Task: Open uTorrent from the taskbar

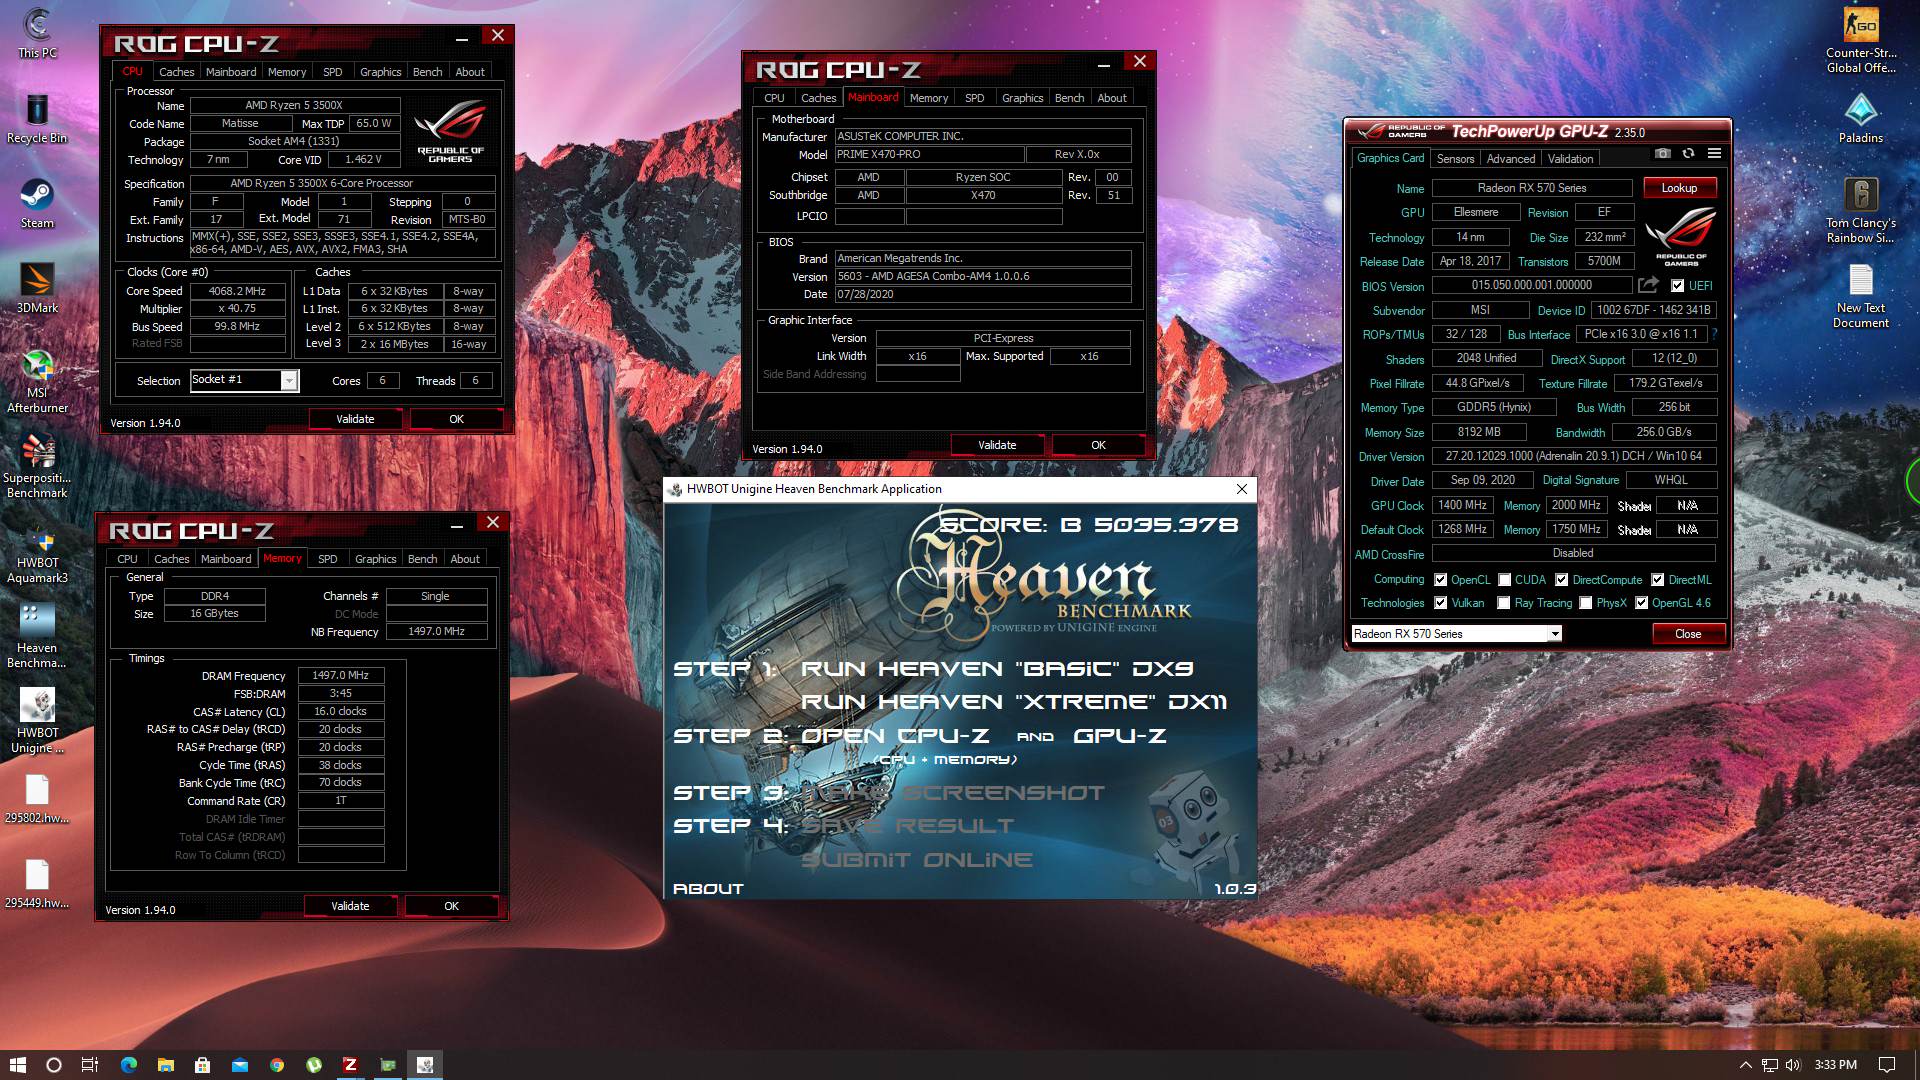Action: click(314, 1065)
